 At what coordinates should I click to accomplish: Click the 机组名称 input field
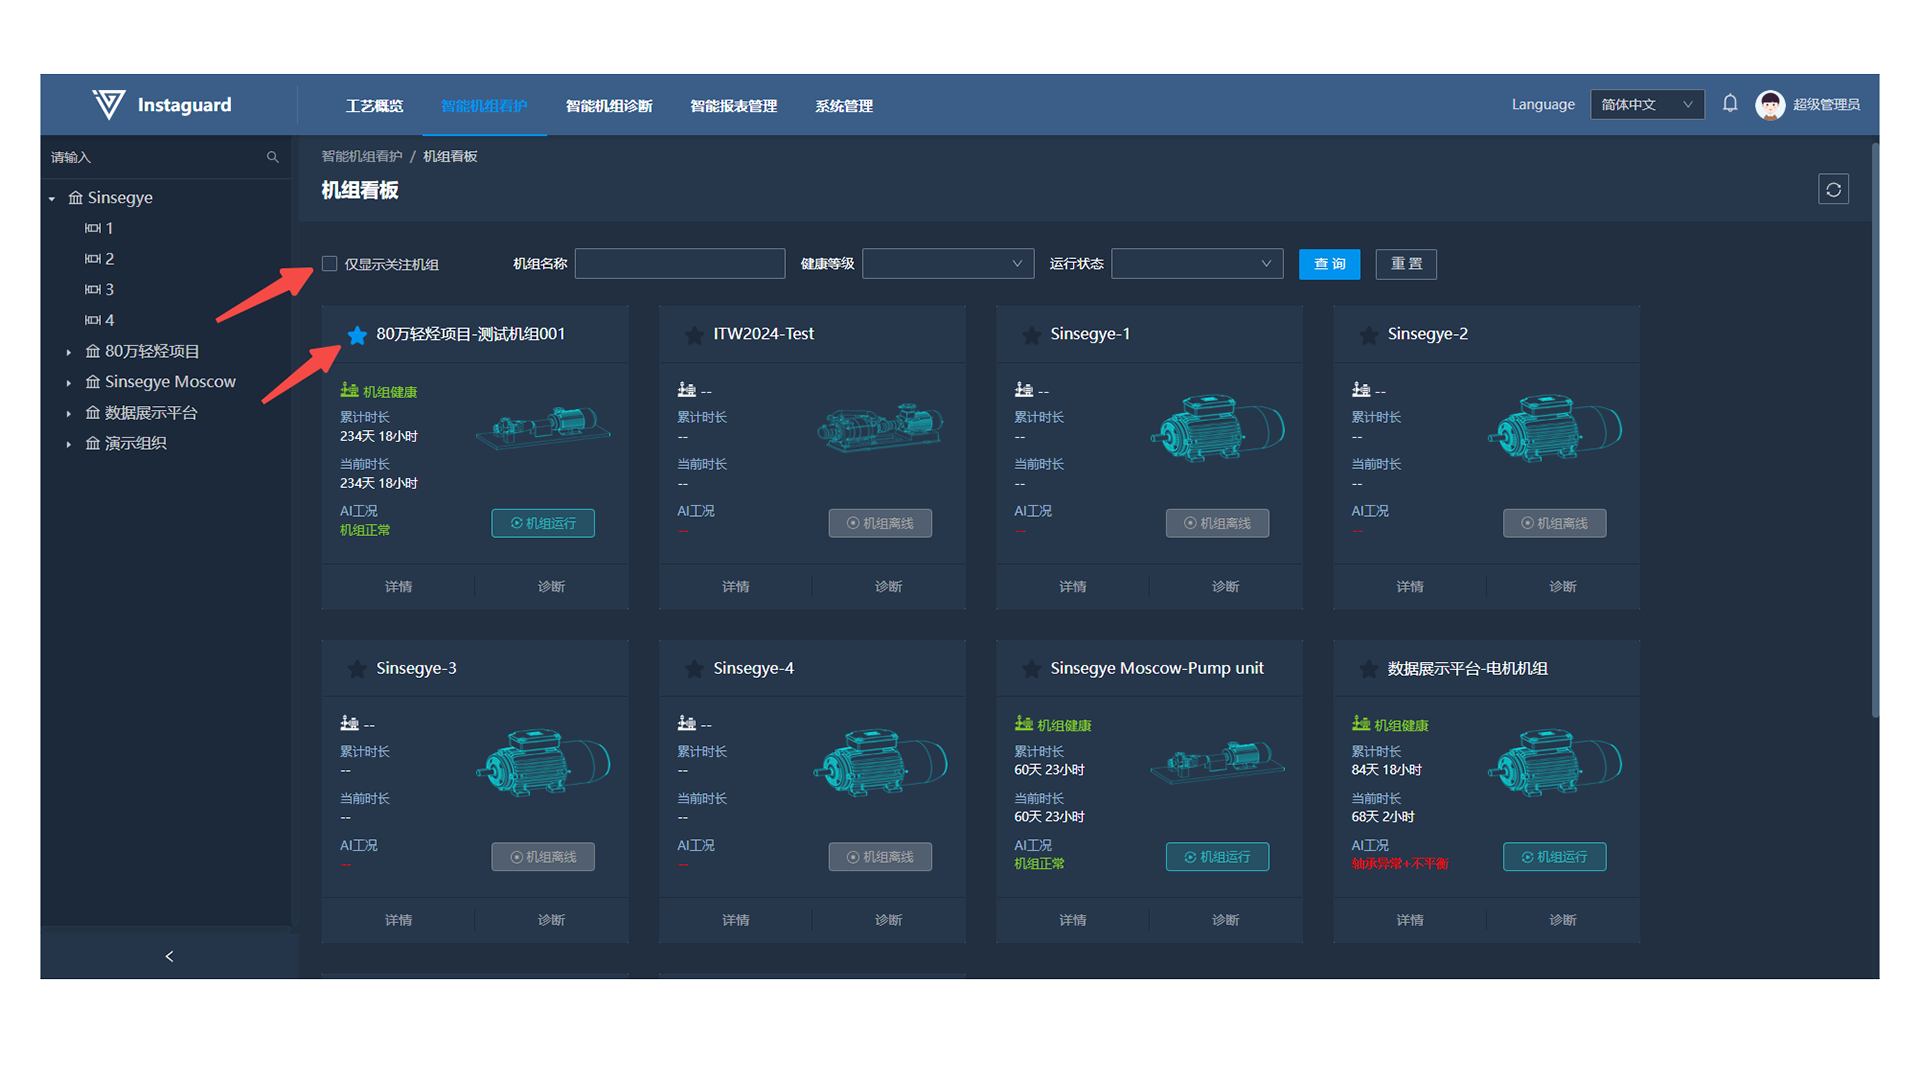680,264
